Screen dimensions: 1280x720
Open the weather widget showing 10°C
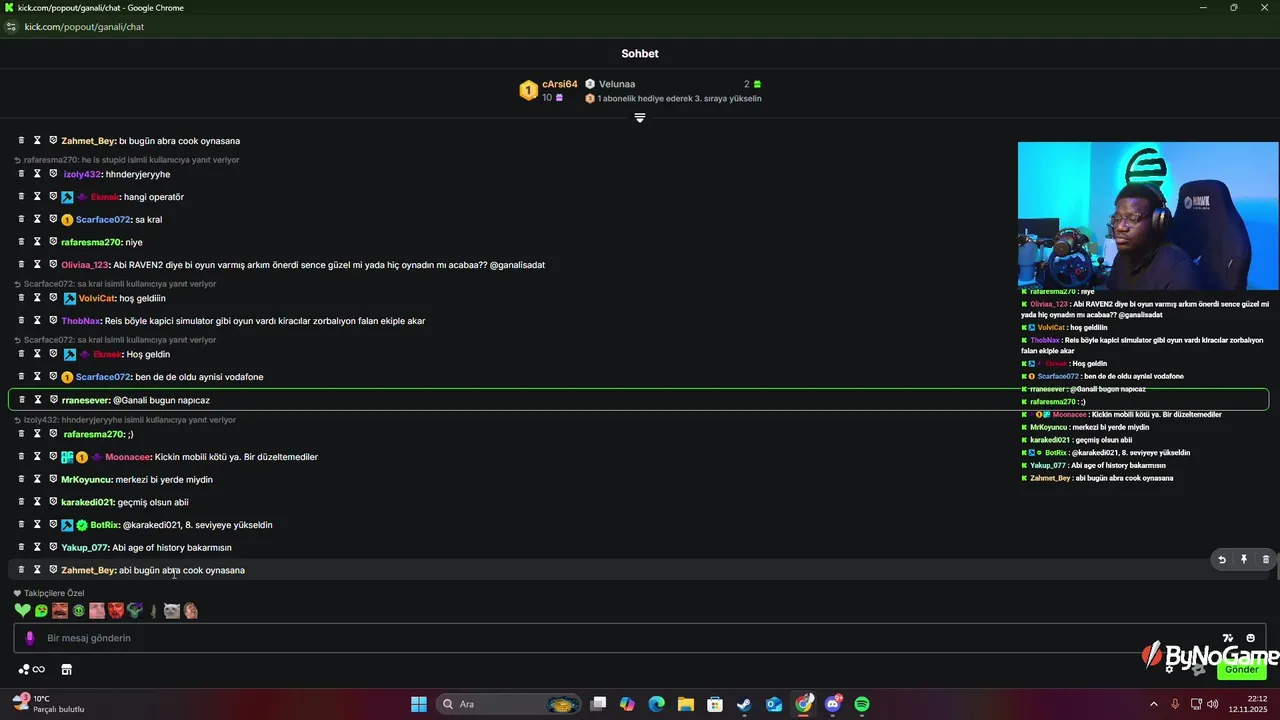tap(48, 704)
